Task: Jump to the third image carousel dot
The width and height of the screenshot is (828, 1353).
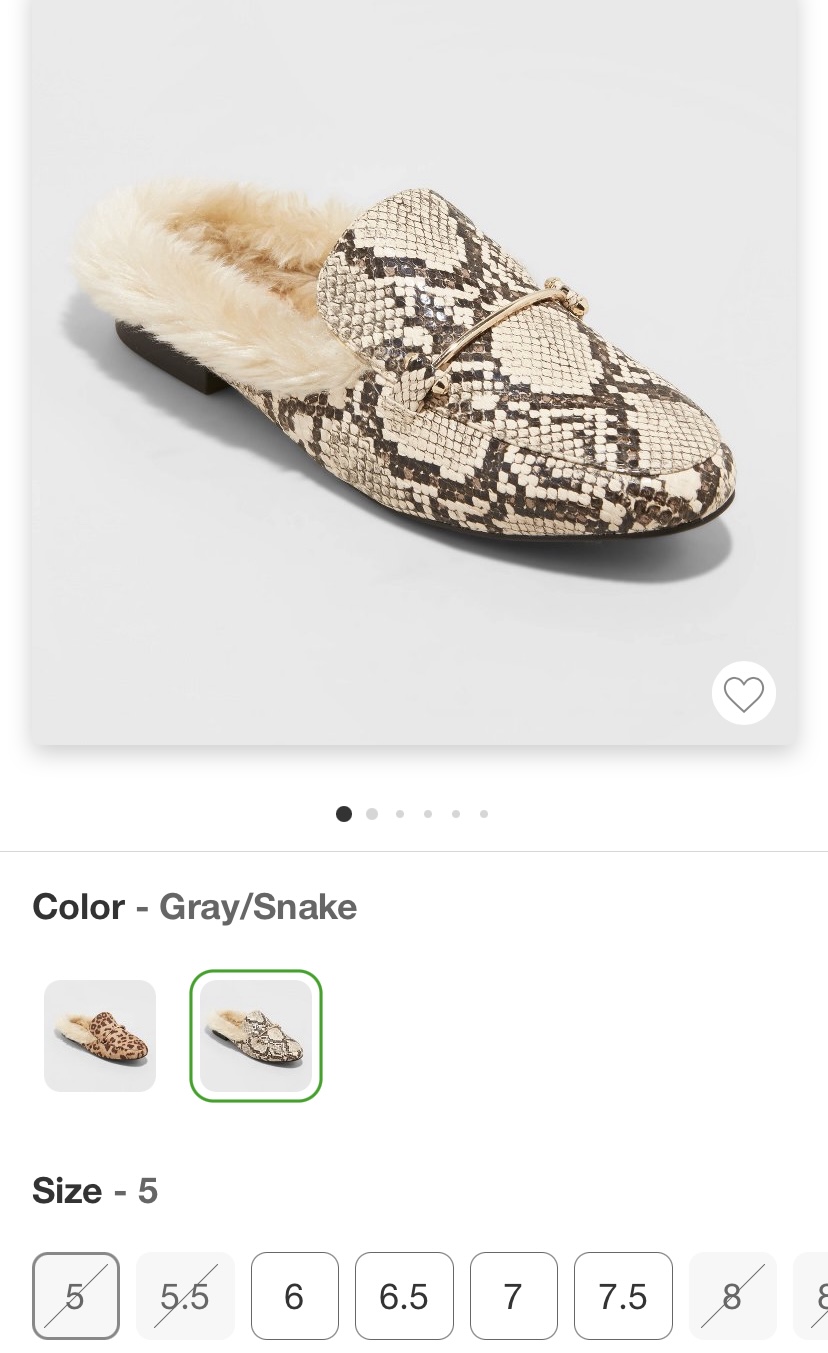Action: coord(400,814)
